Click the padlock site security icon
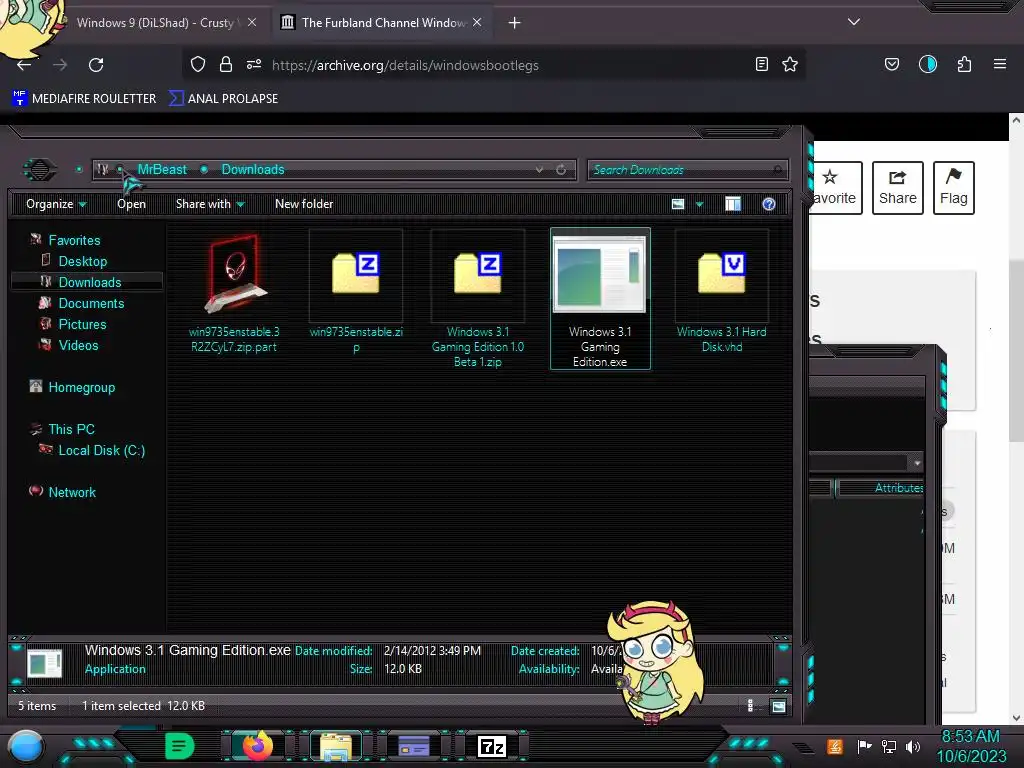The image size is (1024, 768). pos(226,64)
